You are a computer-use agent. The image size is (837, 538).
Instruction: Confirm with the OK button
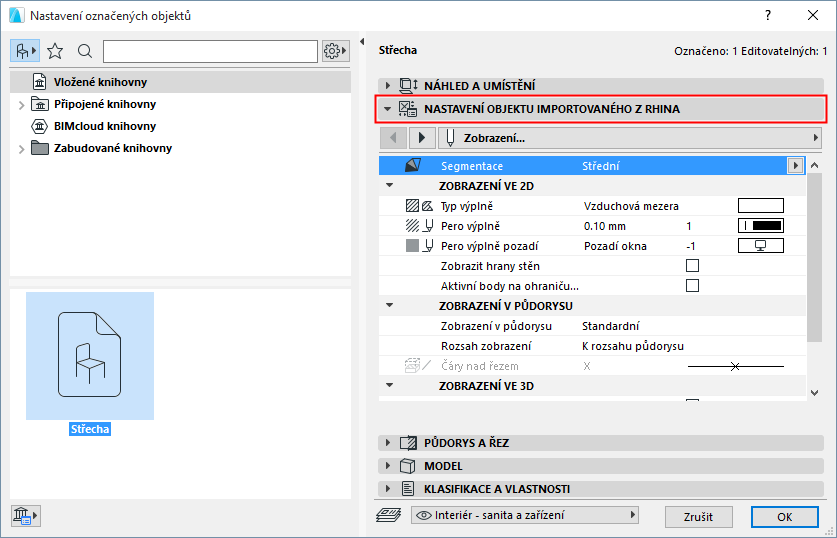point(785,517)
